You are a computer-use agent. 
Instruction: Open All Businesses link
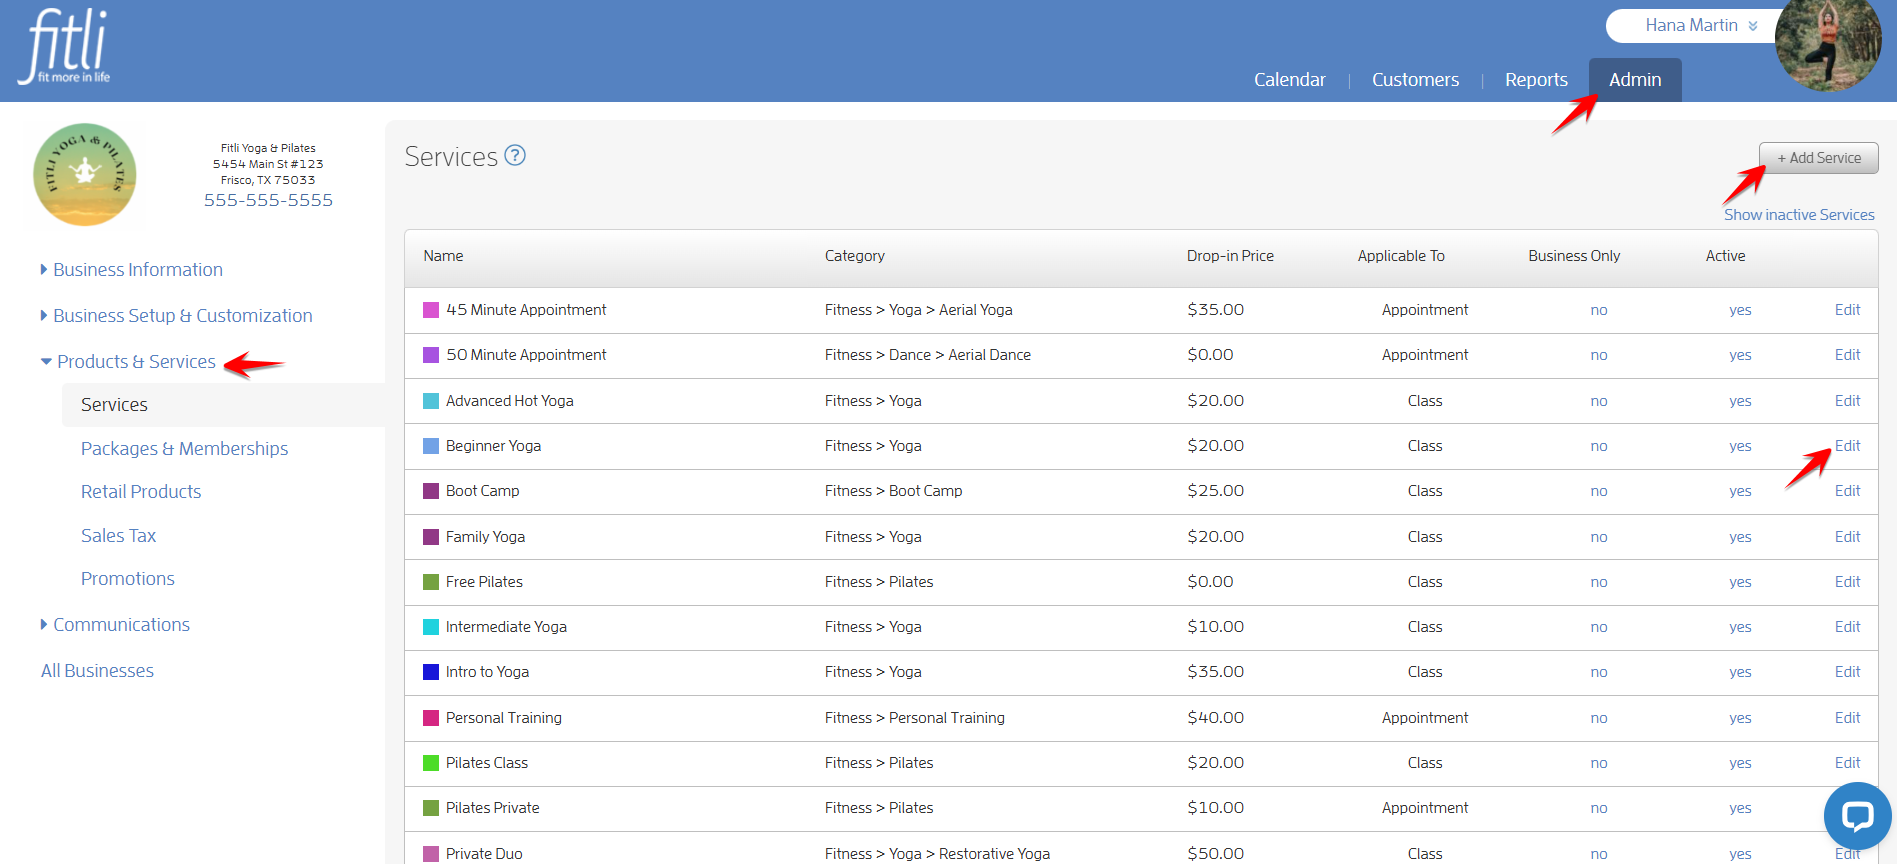tap(97, 670)
